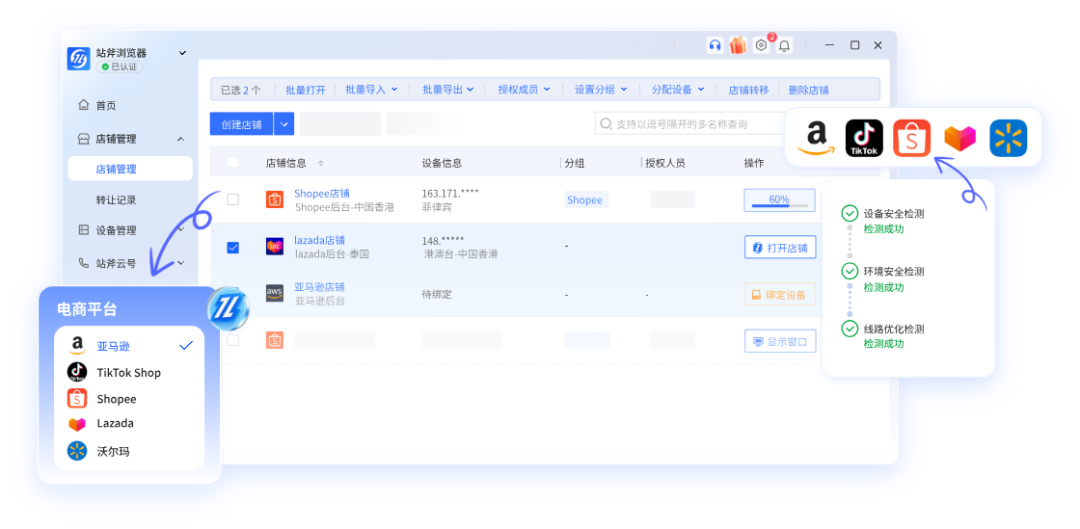Image resolution: width=1080 pixels, height=529 pixels.
Task: Collapse the 店铺管理 sidebar section
Action: (180, 139)
